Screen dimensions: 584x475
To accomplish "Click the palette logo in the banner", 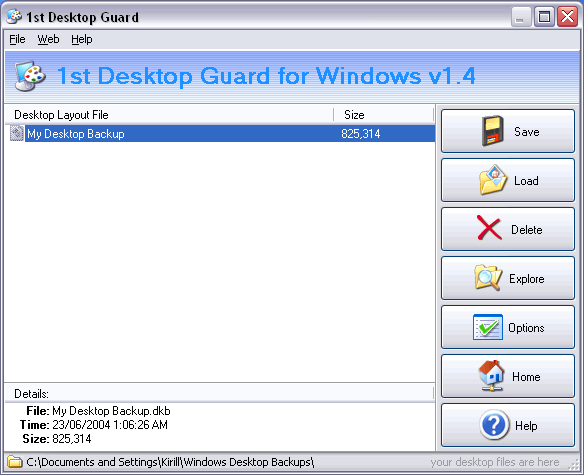I will pyautogui.click(x=30, y=76).
